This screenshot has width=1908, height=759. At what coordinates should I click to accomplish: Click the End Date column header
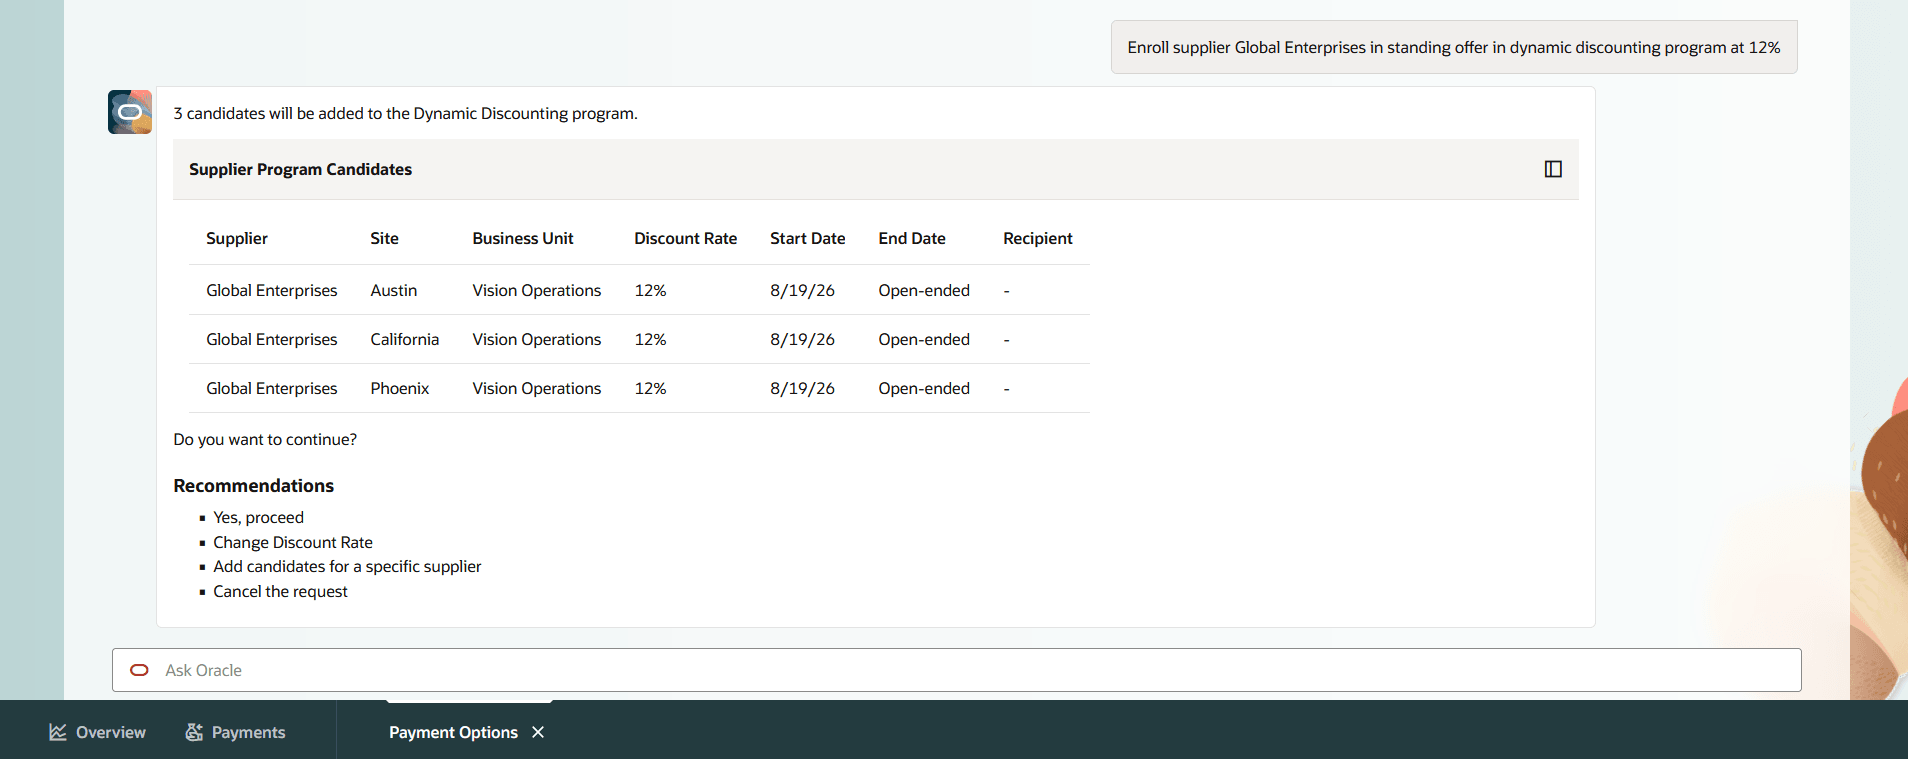pyautogui.click(x=912, y=238)
